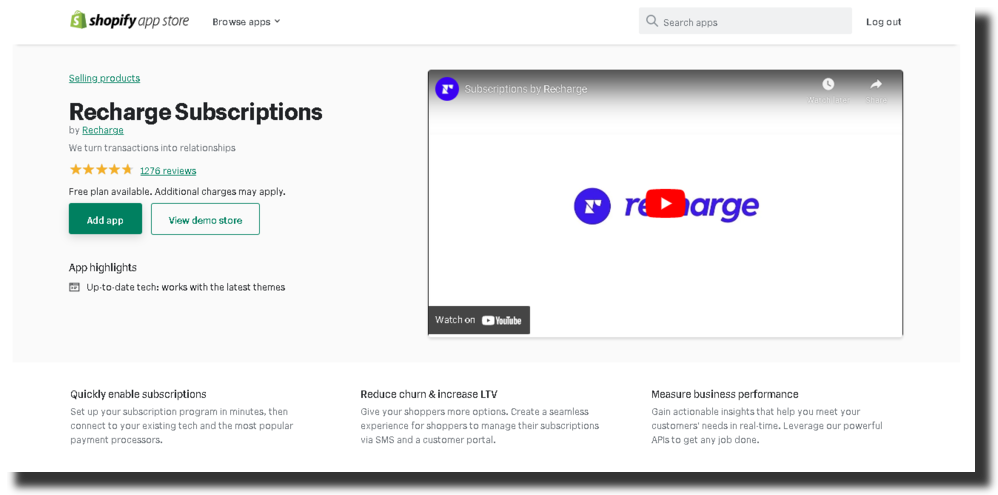
Task: Click "Quickly enable subscriptions" heading
Action: pos(138,394)
